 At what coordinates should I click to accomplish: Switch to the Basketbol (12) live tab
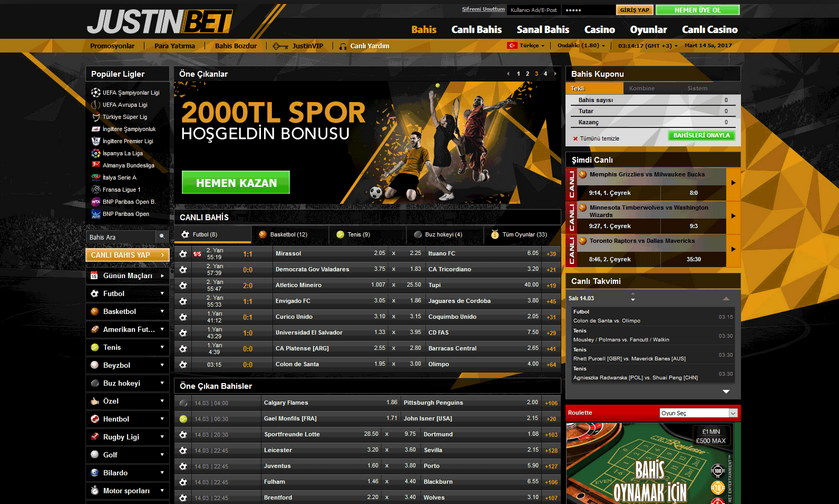point(289,234)
